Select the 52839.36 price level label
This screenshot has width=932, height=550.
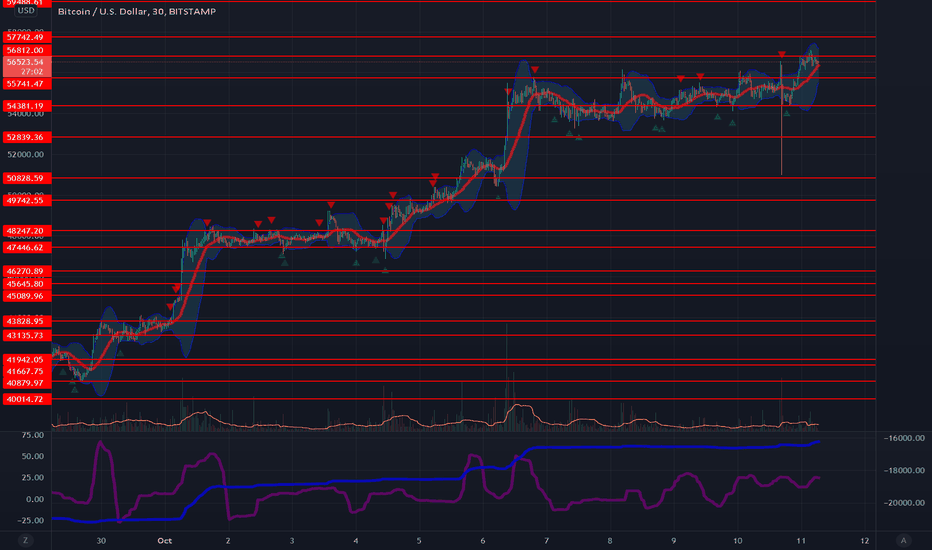[27, 137]
